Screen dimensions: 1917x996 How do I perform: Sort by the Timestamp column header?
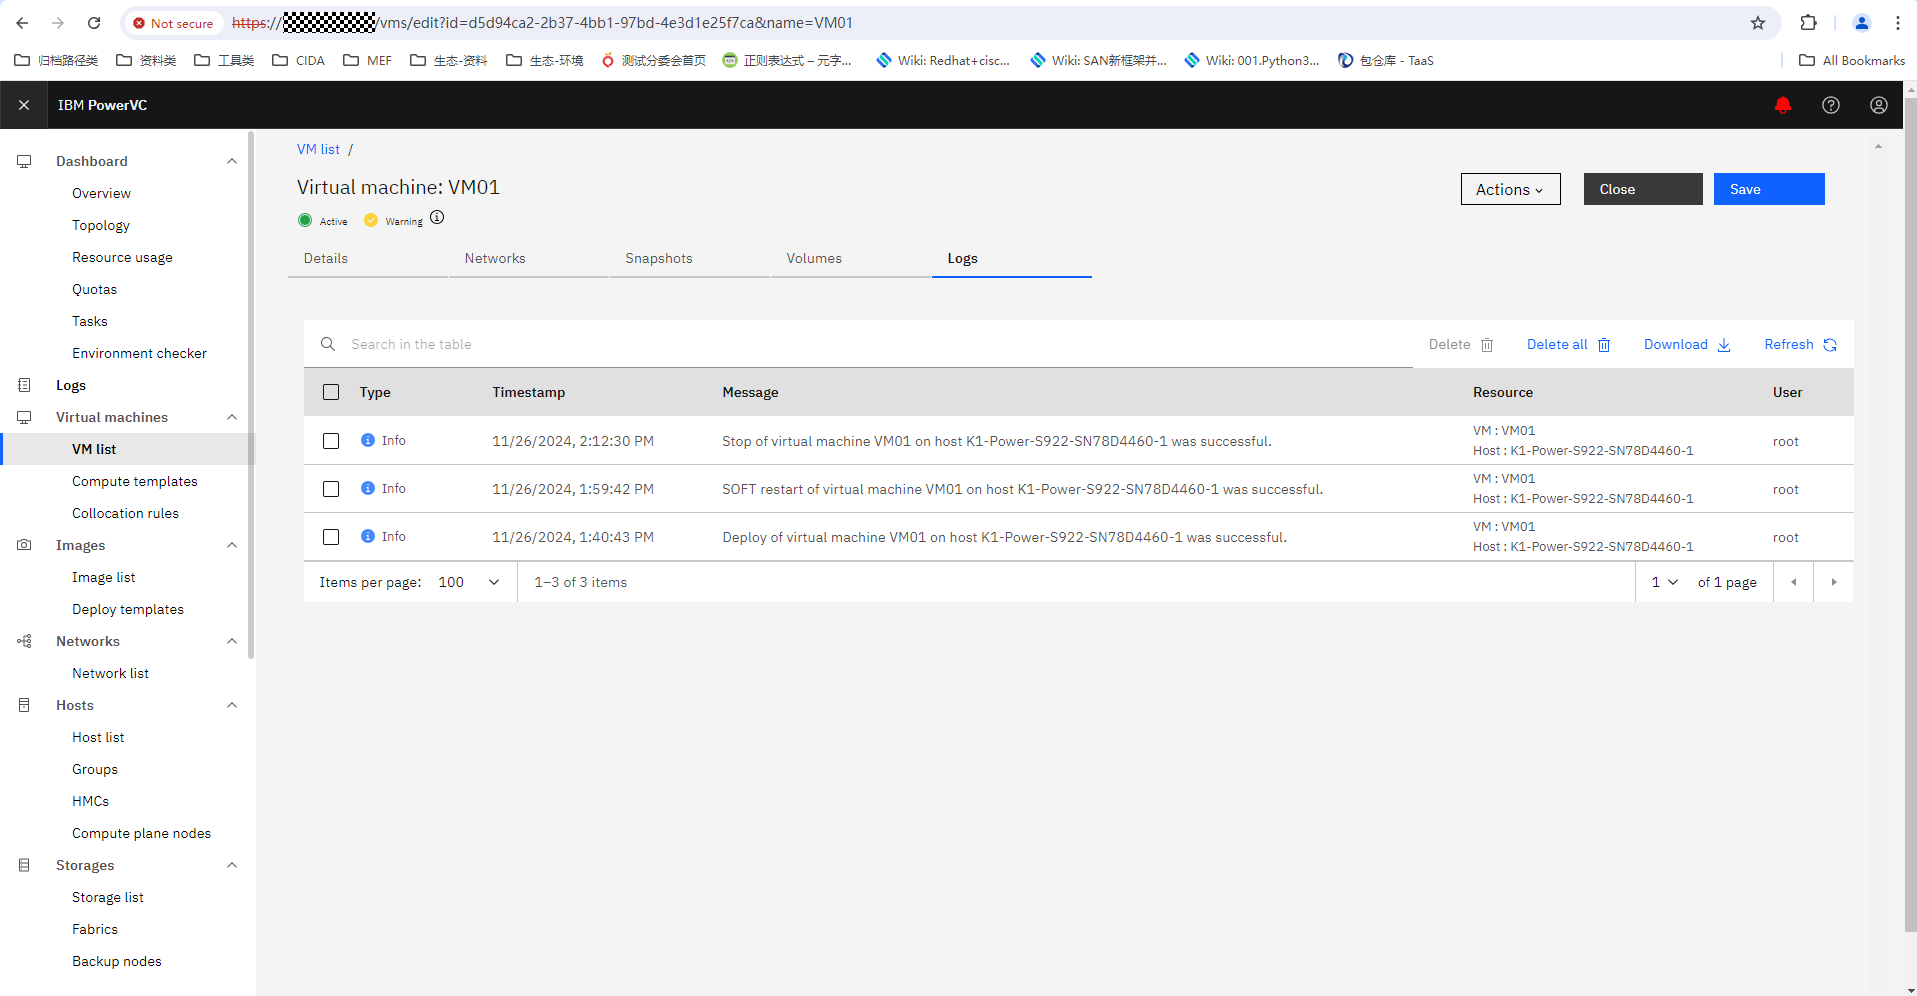coord(529,392)
